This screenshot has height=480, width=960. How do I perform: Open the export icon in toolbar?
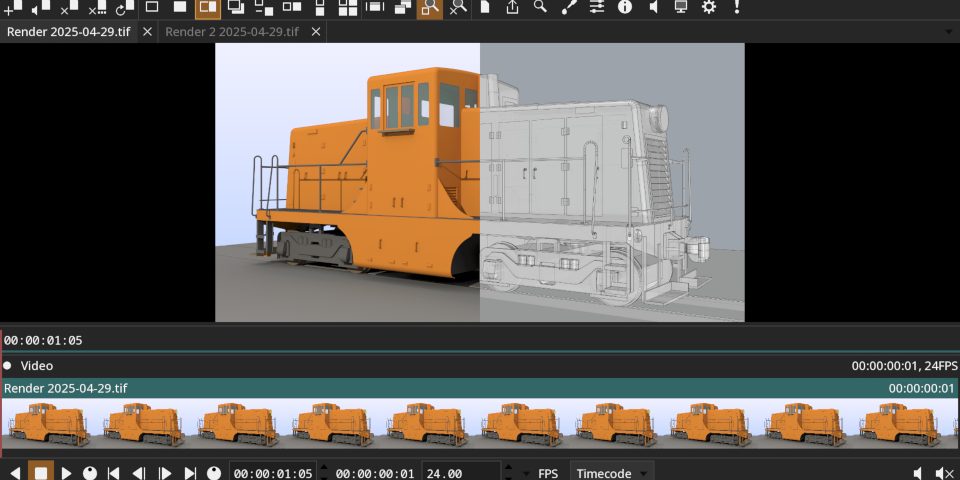click(513, 8)
